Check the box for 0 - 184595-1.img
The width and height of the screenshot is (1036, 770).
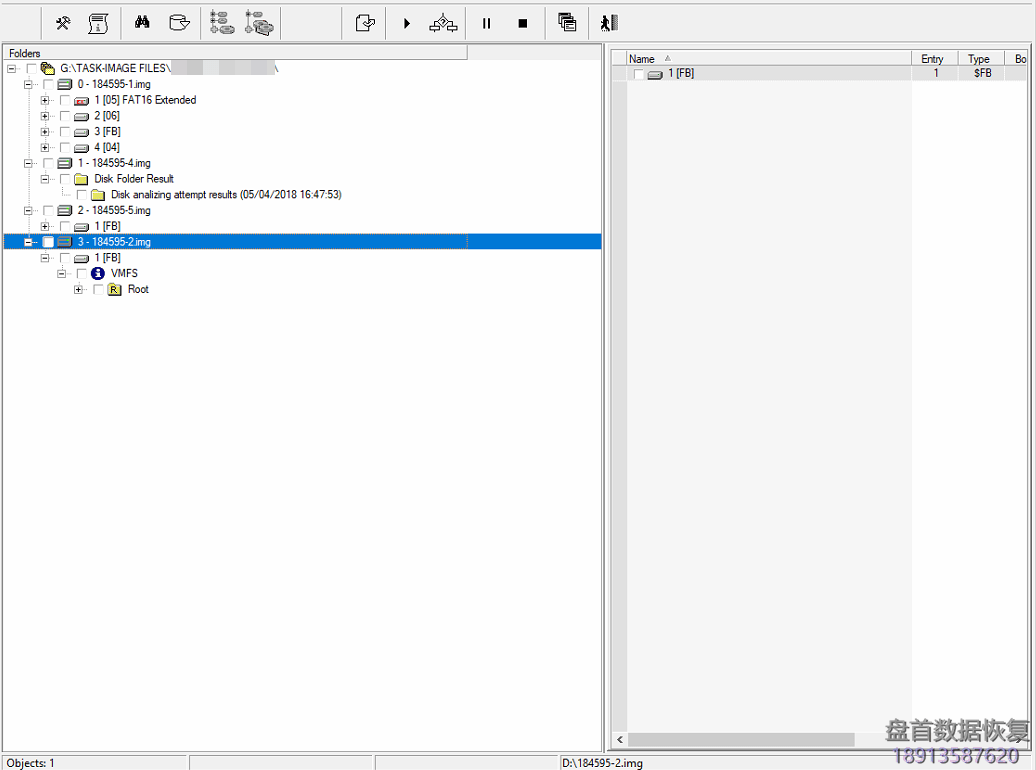coord(48,84)
